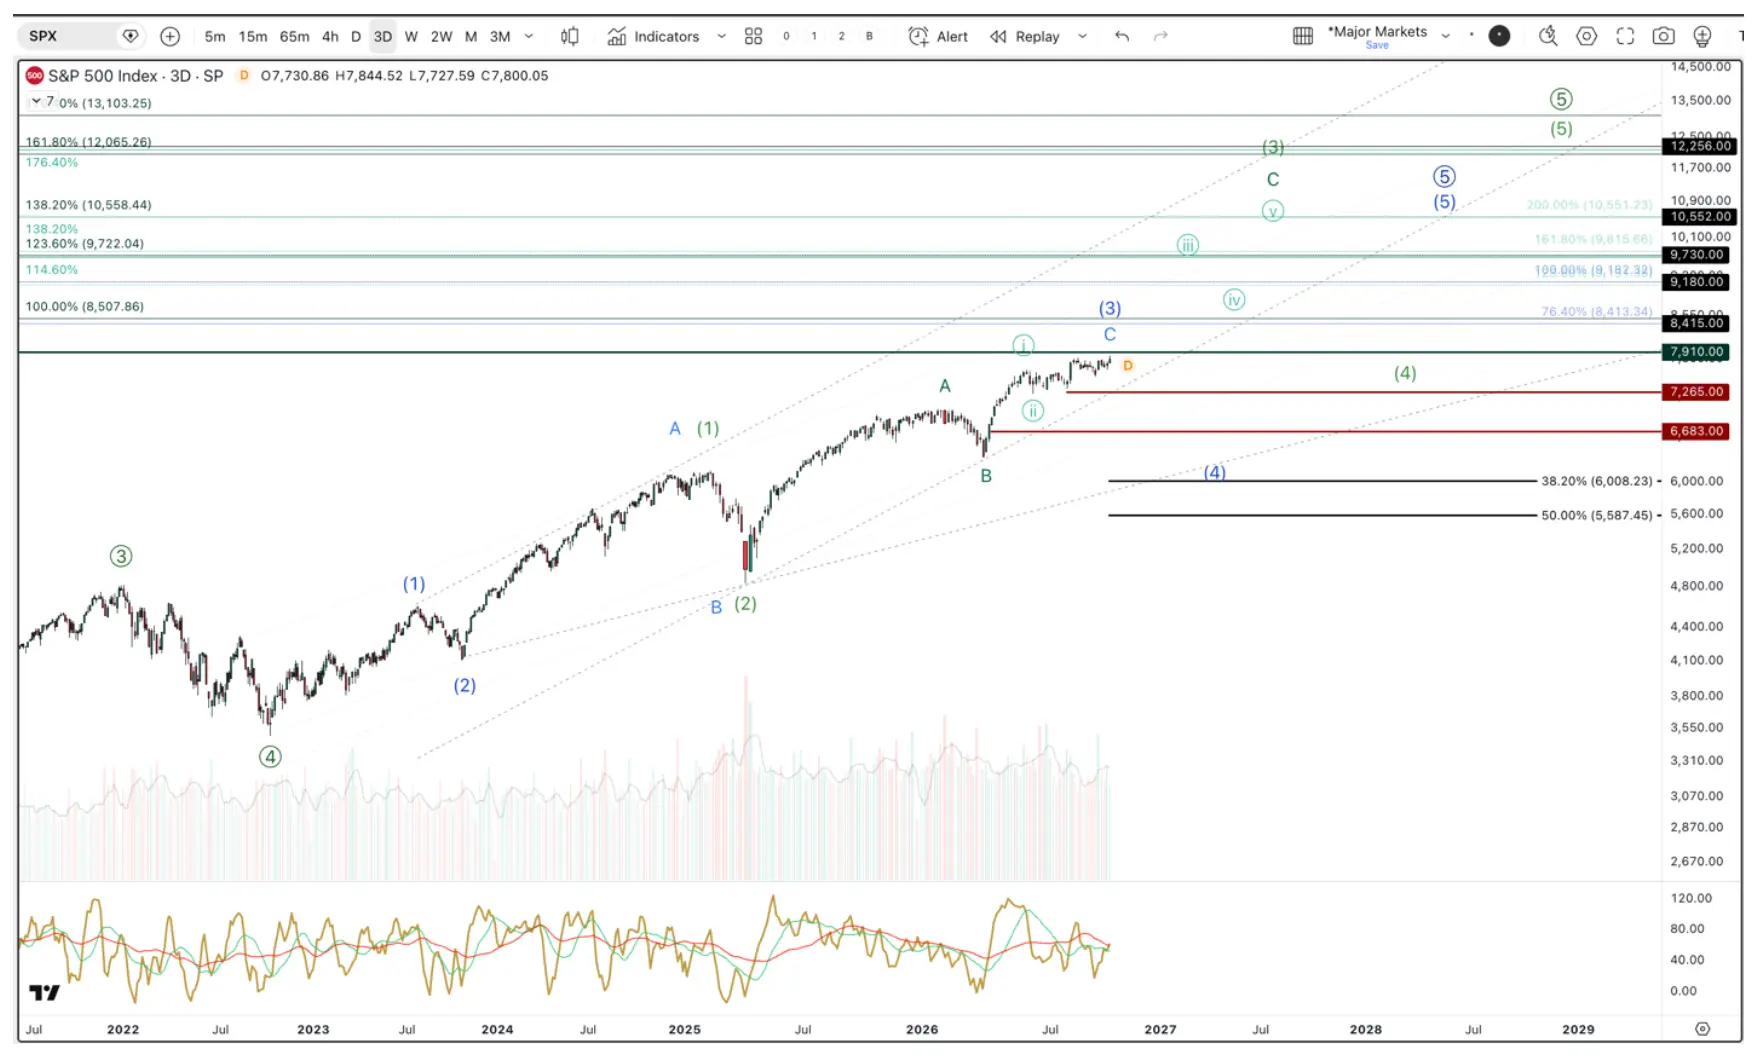Click the 2027 label on time axis
The height and width of the screenshot is (1058, 1758).
[1160, 1029]
